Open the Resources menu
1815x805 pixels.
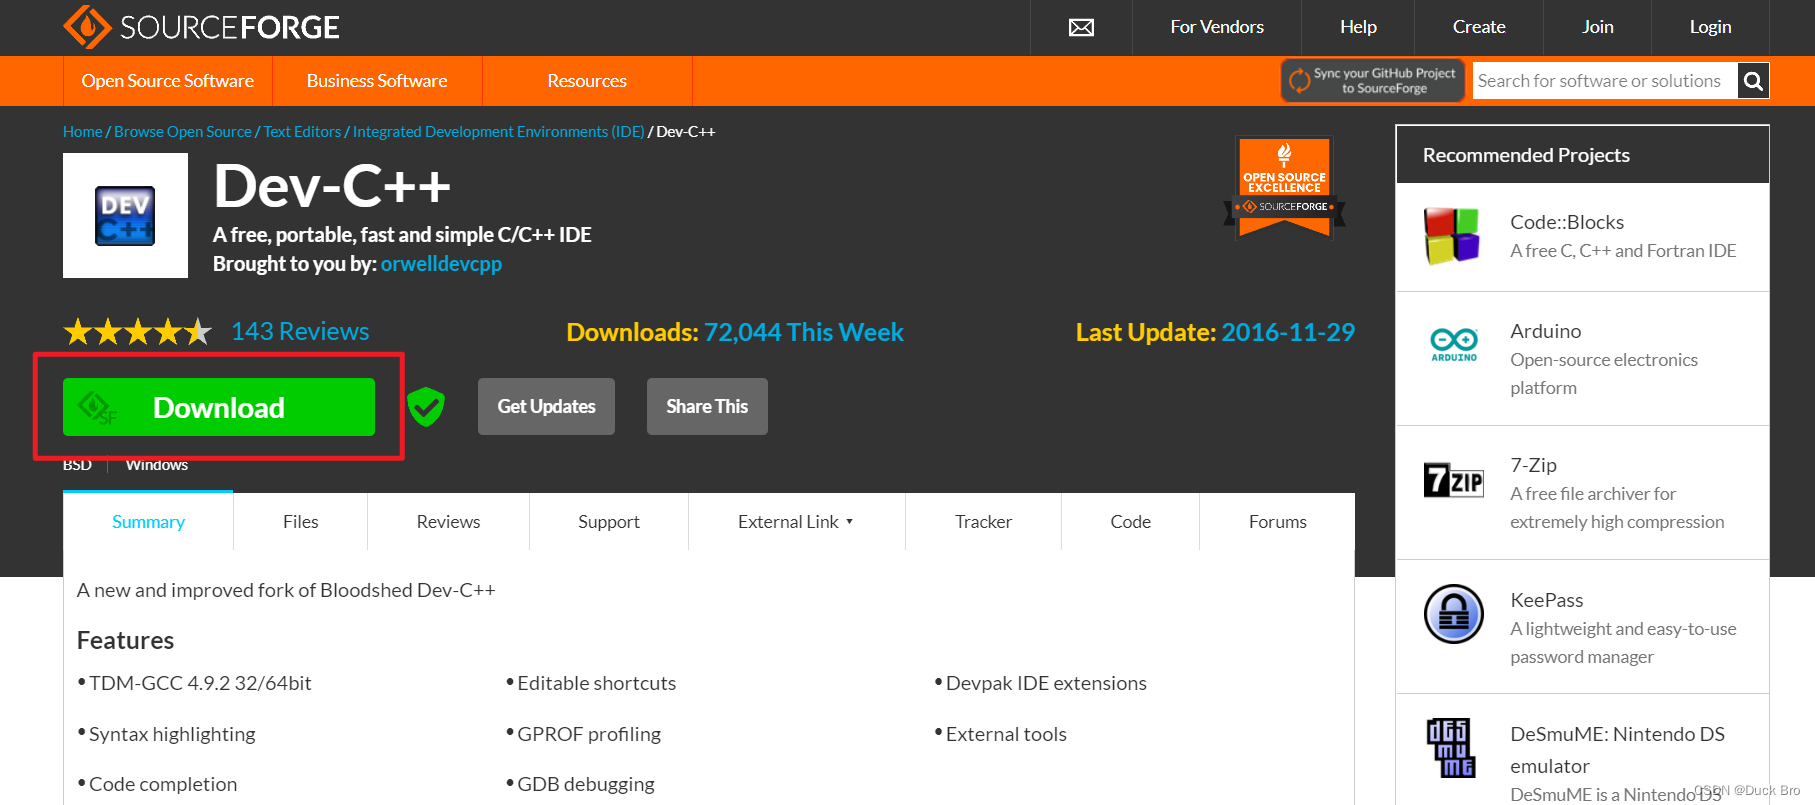[x=587, y=81]
